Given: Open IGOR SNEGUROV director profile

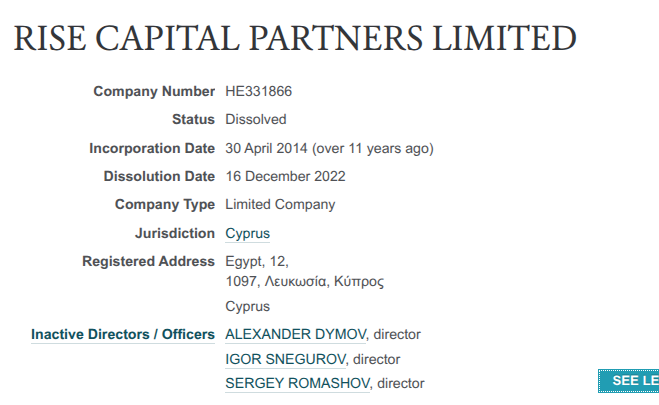Looking at the screenshot, I should [286, 359].
